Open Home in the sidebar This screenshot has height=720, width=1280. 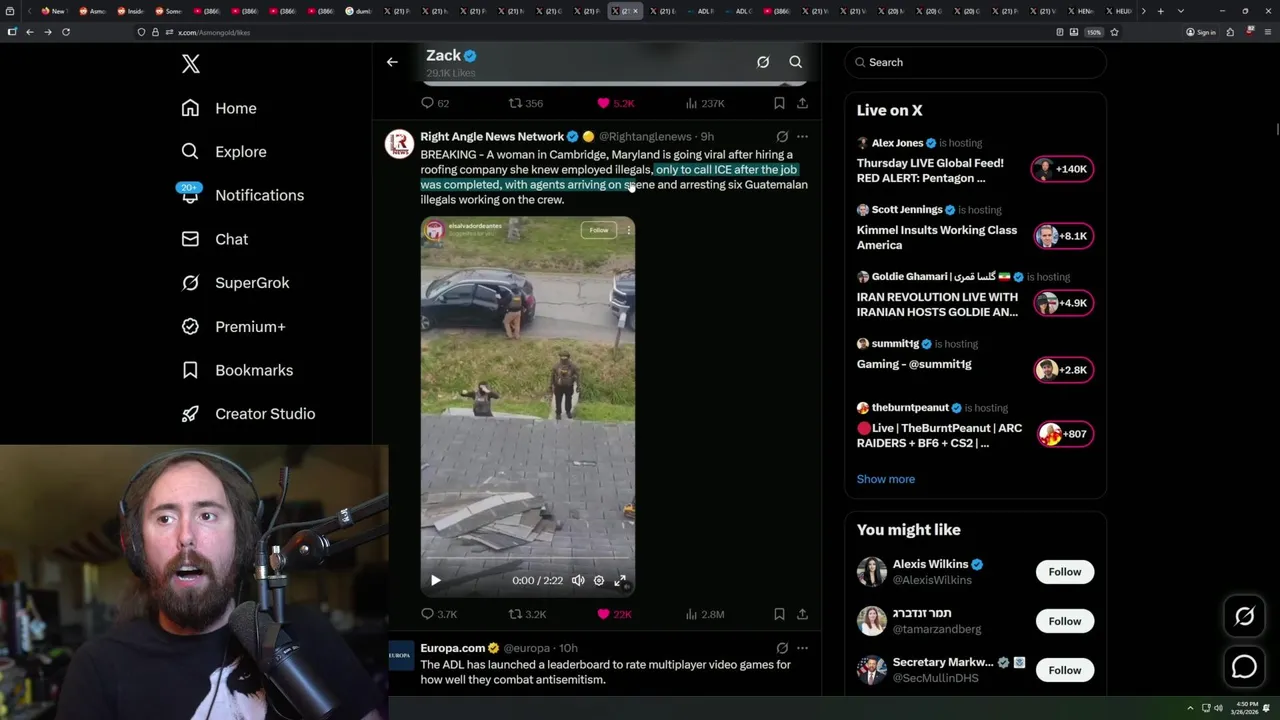coord(219,108)
